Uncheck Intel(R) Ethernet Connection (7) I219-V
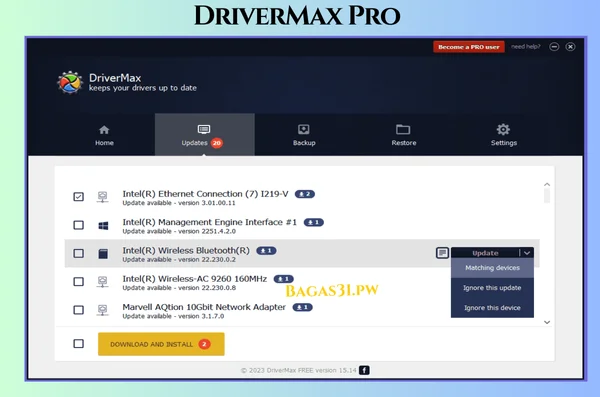Viewport: 600px width, 397px height. click(x=78, y=197)
